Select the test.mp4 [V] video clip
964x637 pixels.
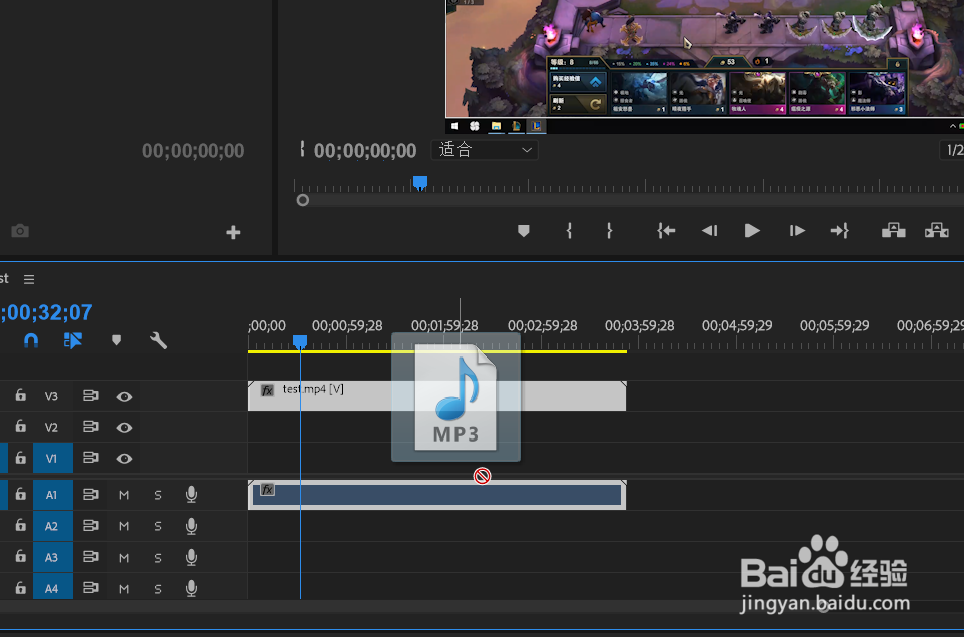pyautogui.click(x=437, y=396)
